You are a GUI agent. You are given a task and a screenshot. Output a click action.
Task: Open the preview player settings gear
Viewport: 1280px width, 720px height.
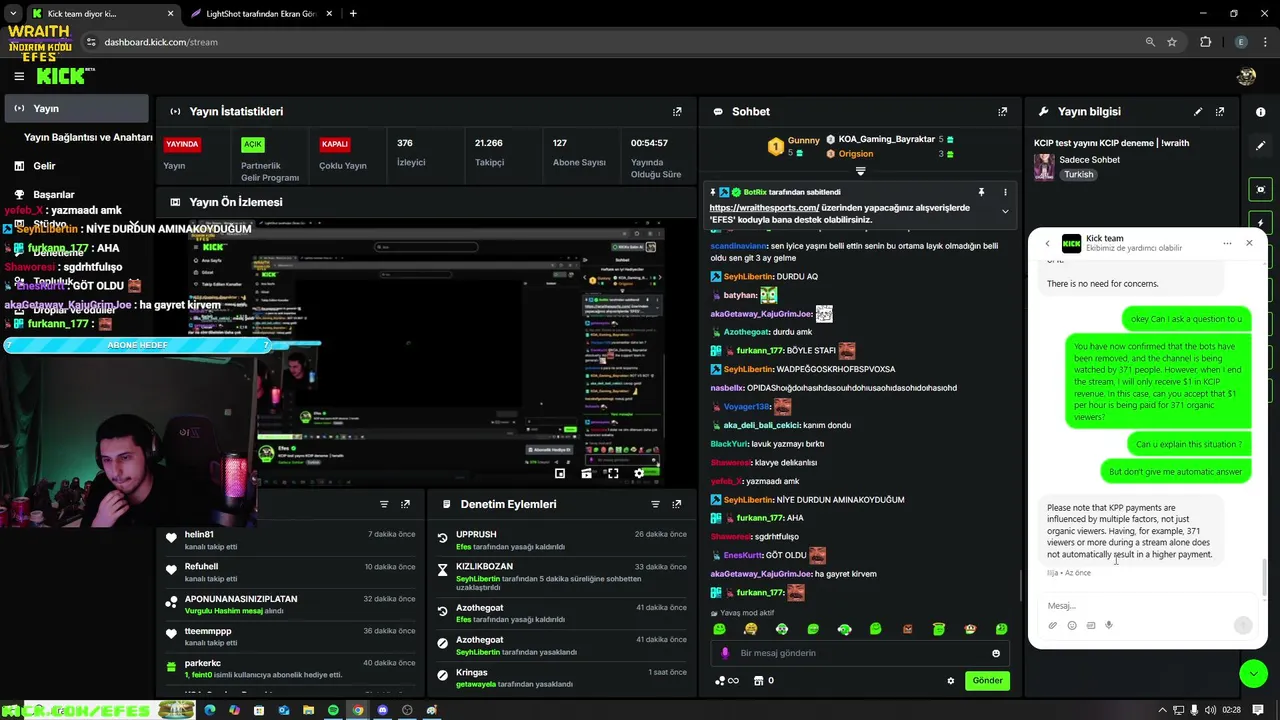pos(639,473)
